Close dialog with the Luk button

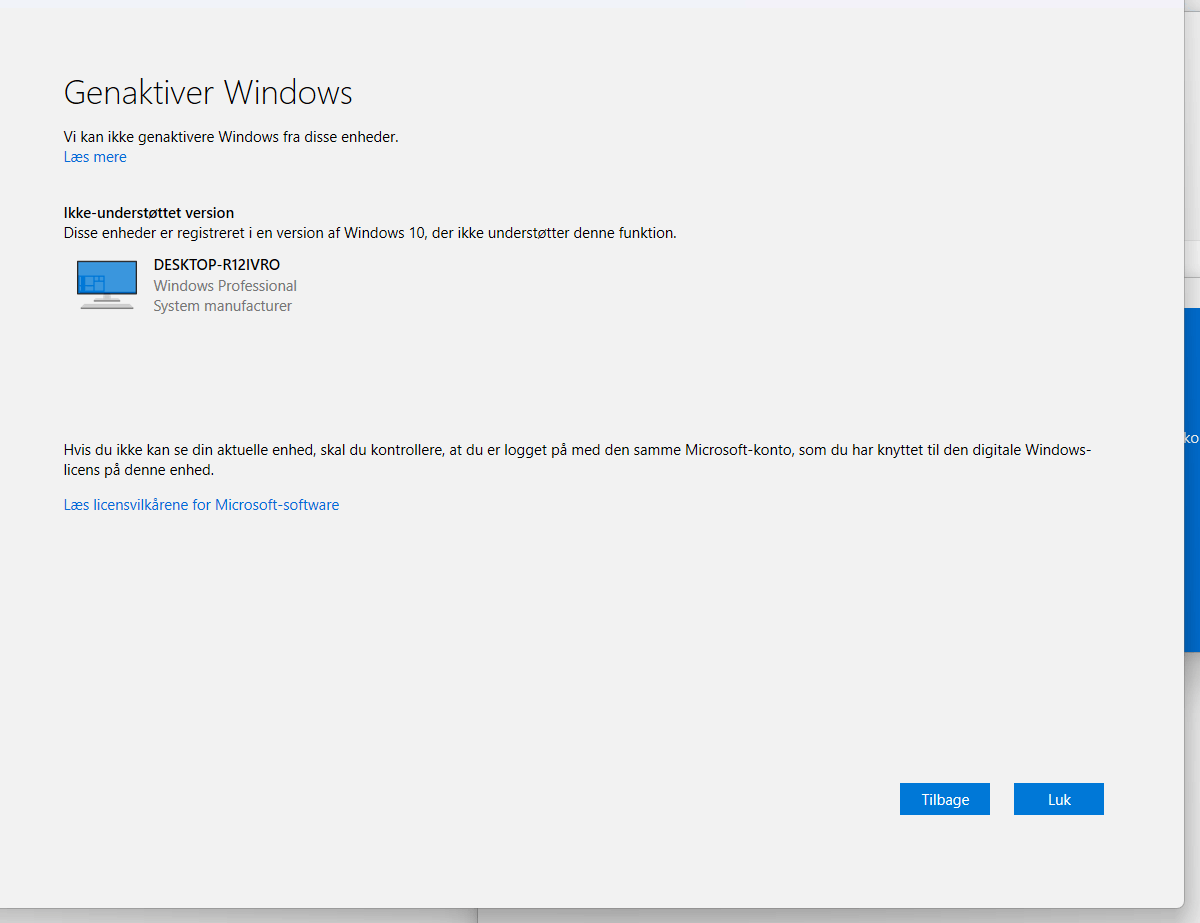point(1059,799)
